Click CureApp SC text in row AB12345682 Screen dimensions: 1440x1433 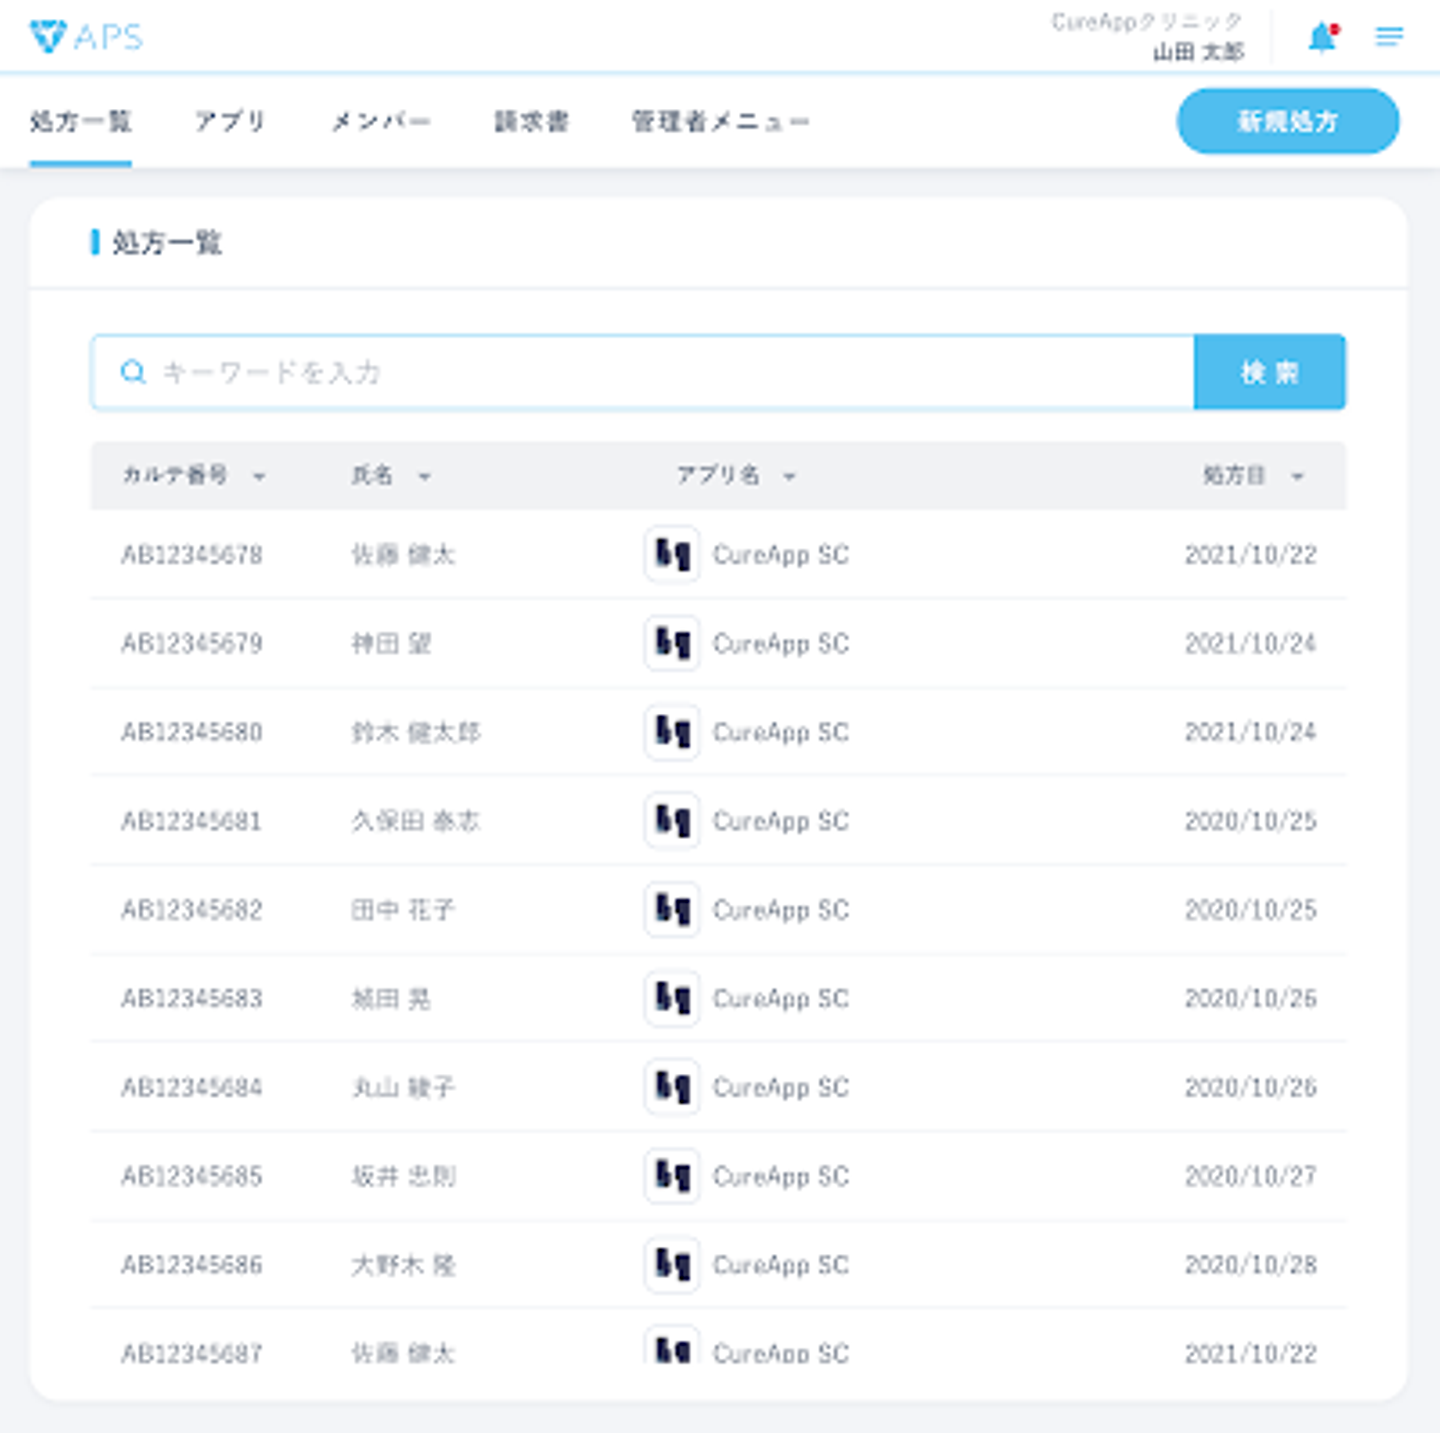(x=781, y=911)
